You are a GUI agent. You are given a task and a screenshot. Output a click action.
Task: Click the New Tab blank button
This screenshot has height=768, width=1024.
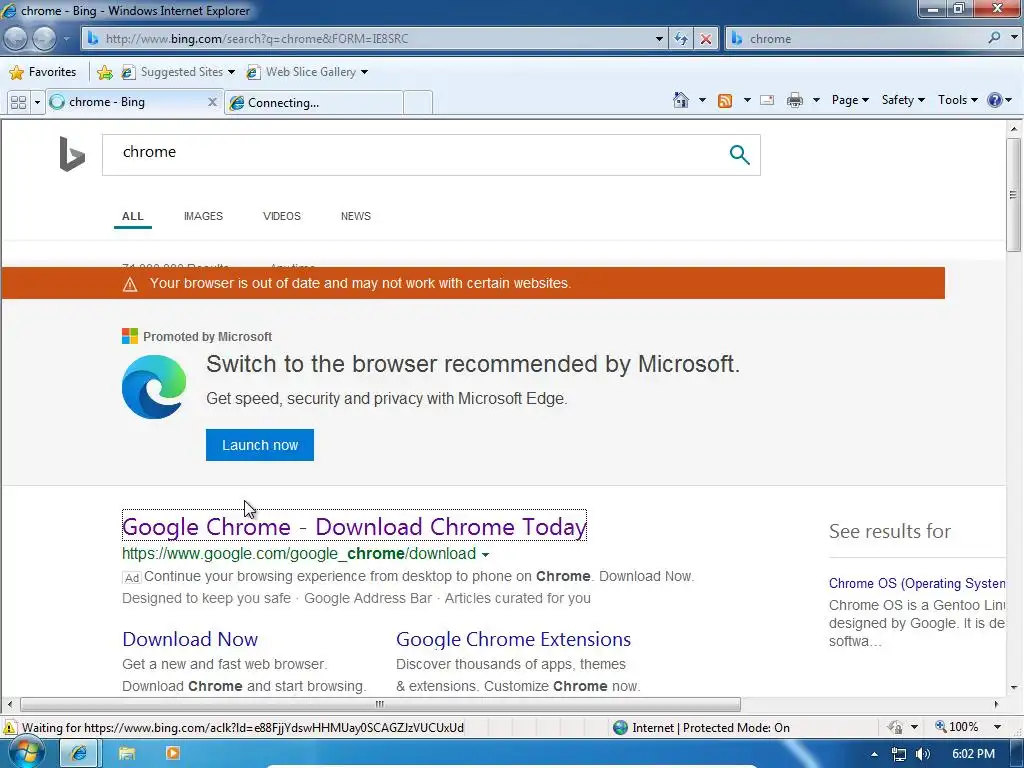pos(418,103)
